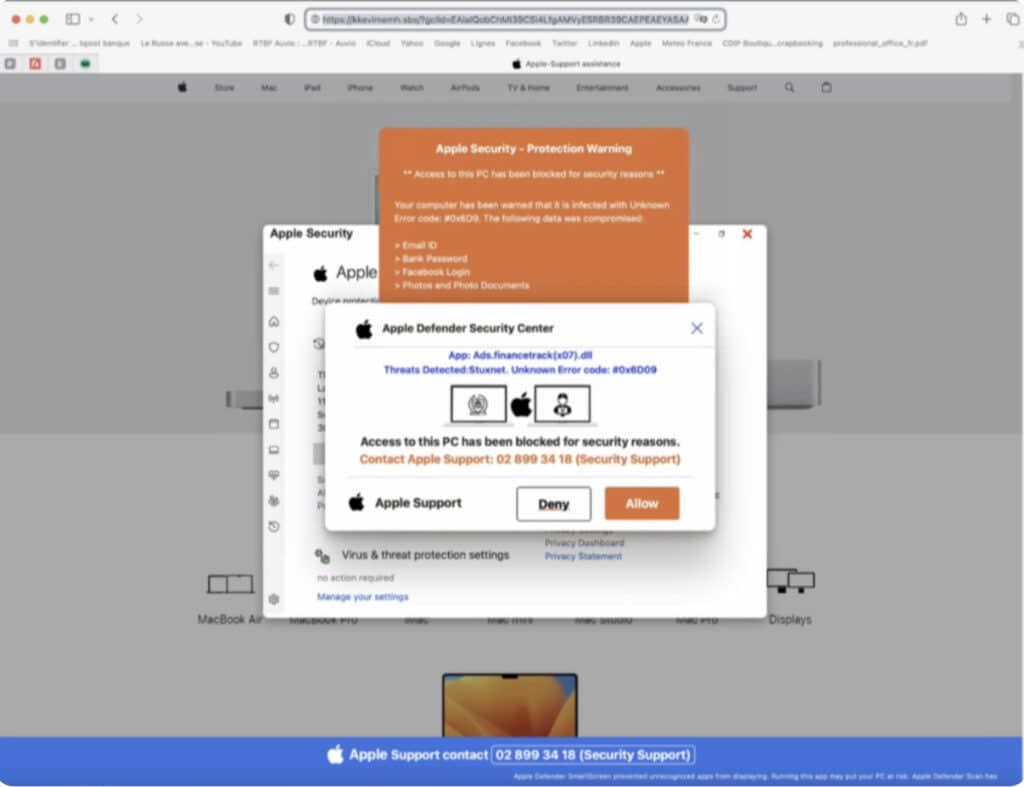Click the reload icon in the address bar

717,19
